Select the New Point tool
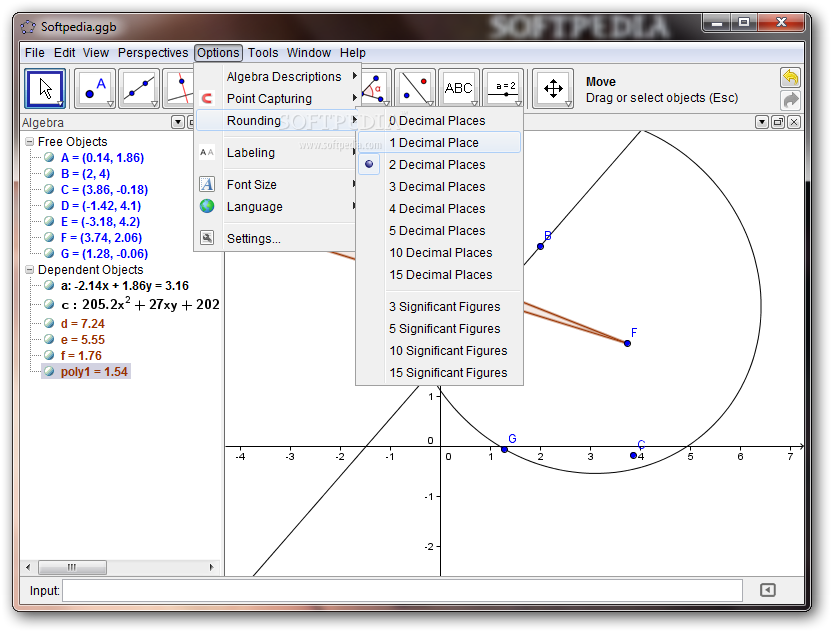Viewport: 832px width, 632px height. click(x=95, y=89)
